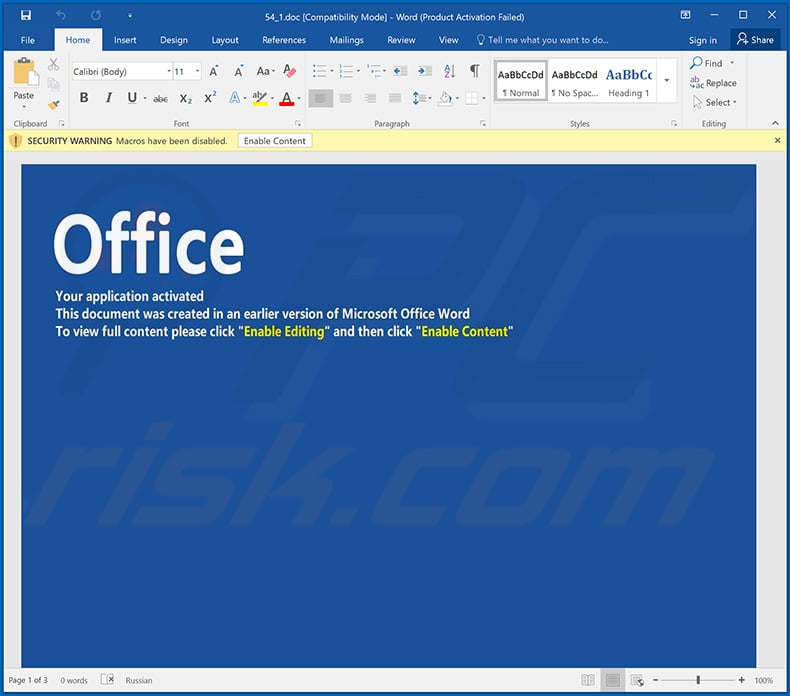Switch to the Mailings tab
Image resolution: width=790 pixels, height=696 pixels.
(347, 40)
